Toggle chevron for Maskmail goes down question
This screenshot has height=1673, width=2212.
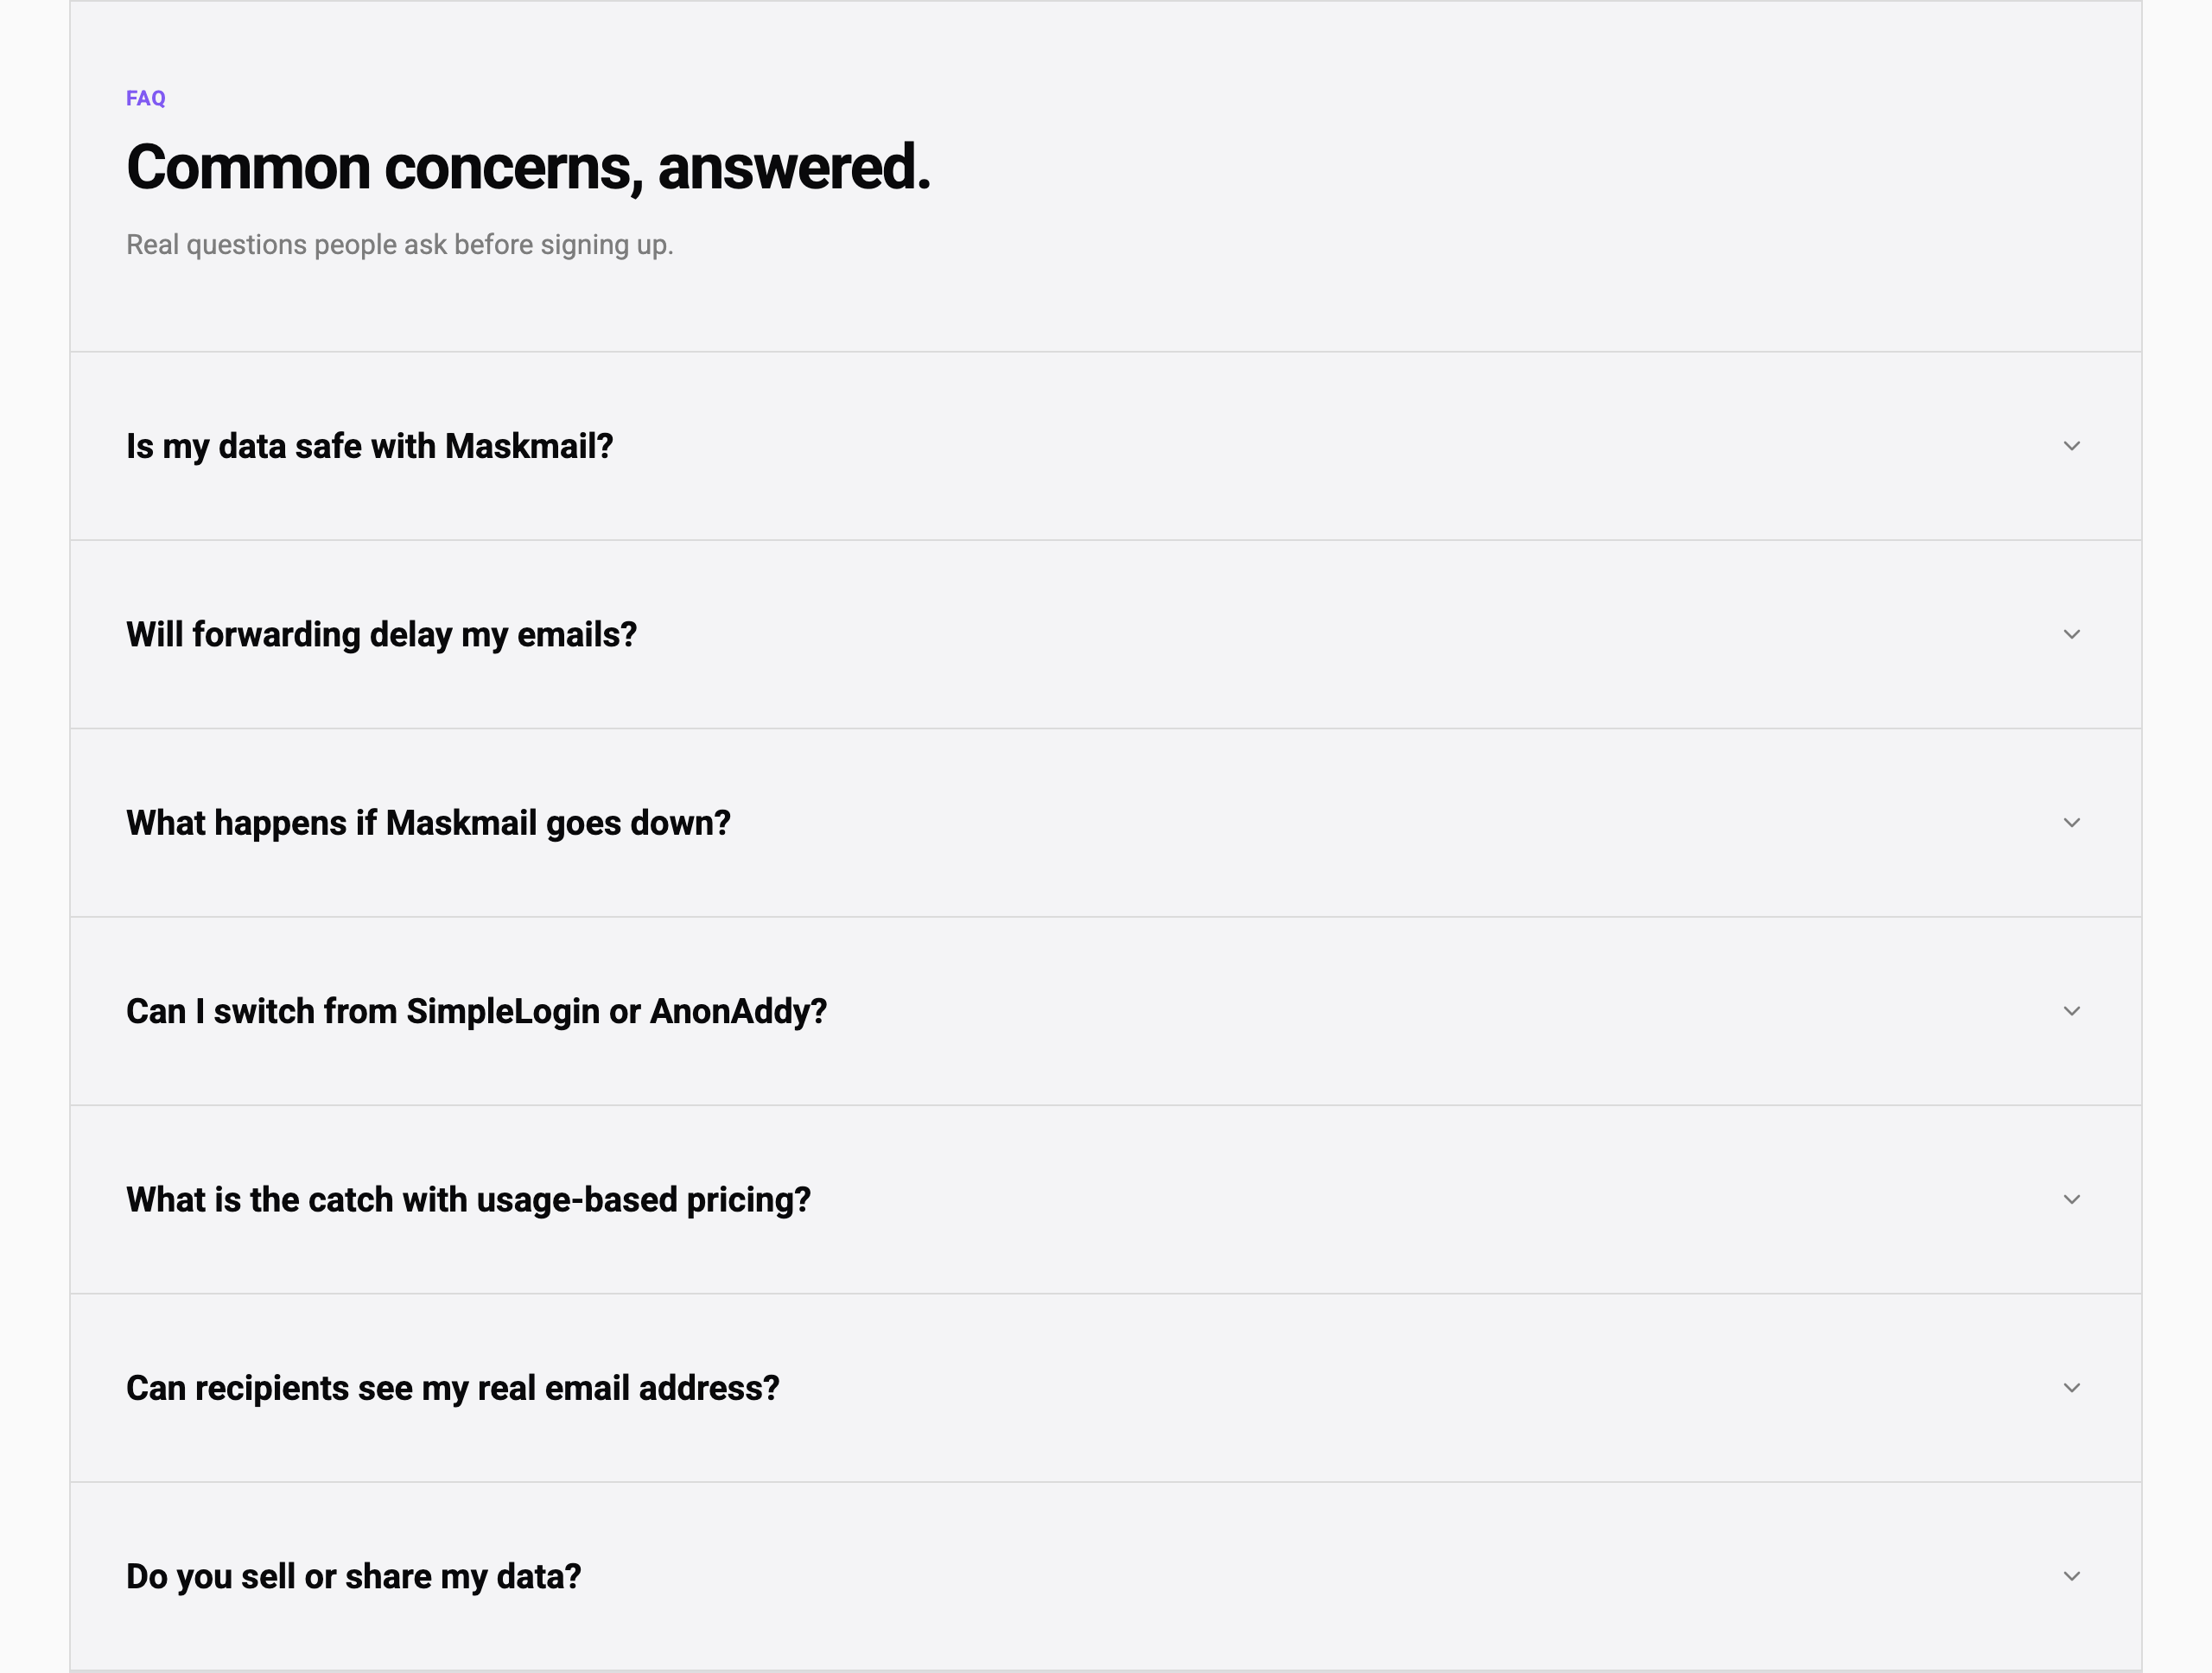2071,823
